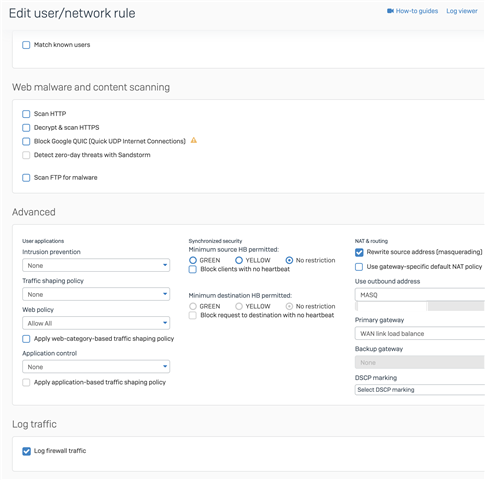Enable the Scan HTTP checkbox
This screenshot has height=480, width=485.
[x=26, y=114]
